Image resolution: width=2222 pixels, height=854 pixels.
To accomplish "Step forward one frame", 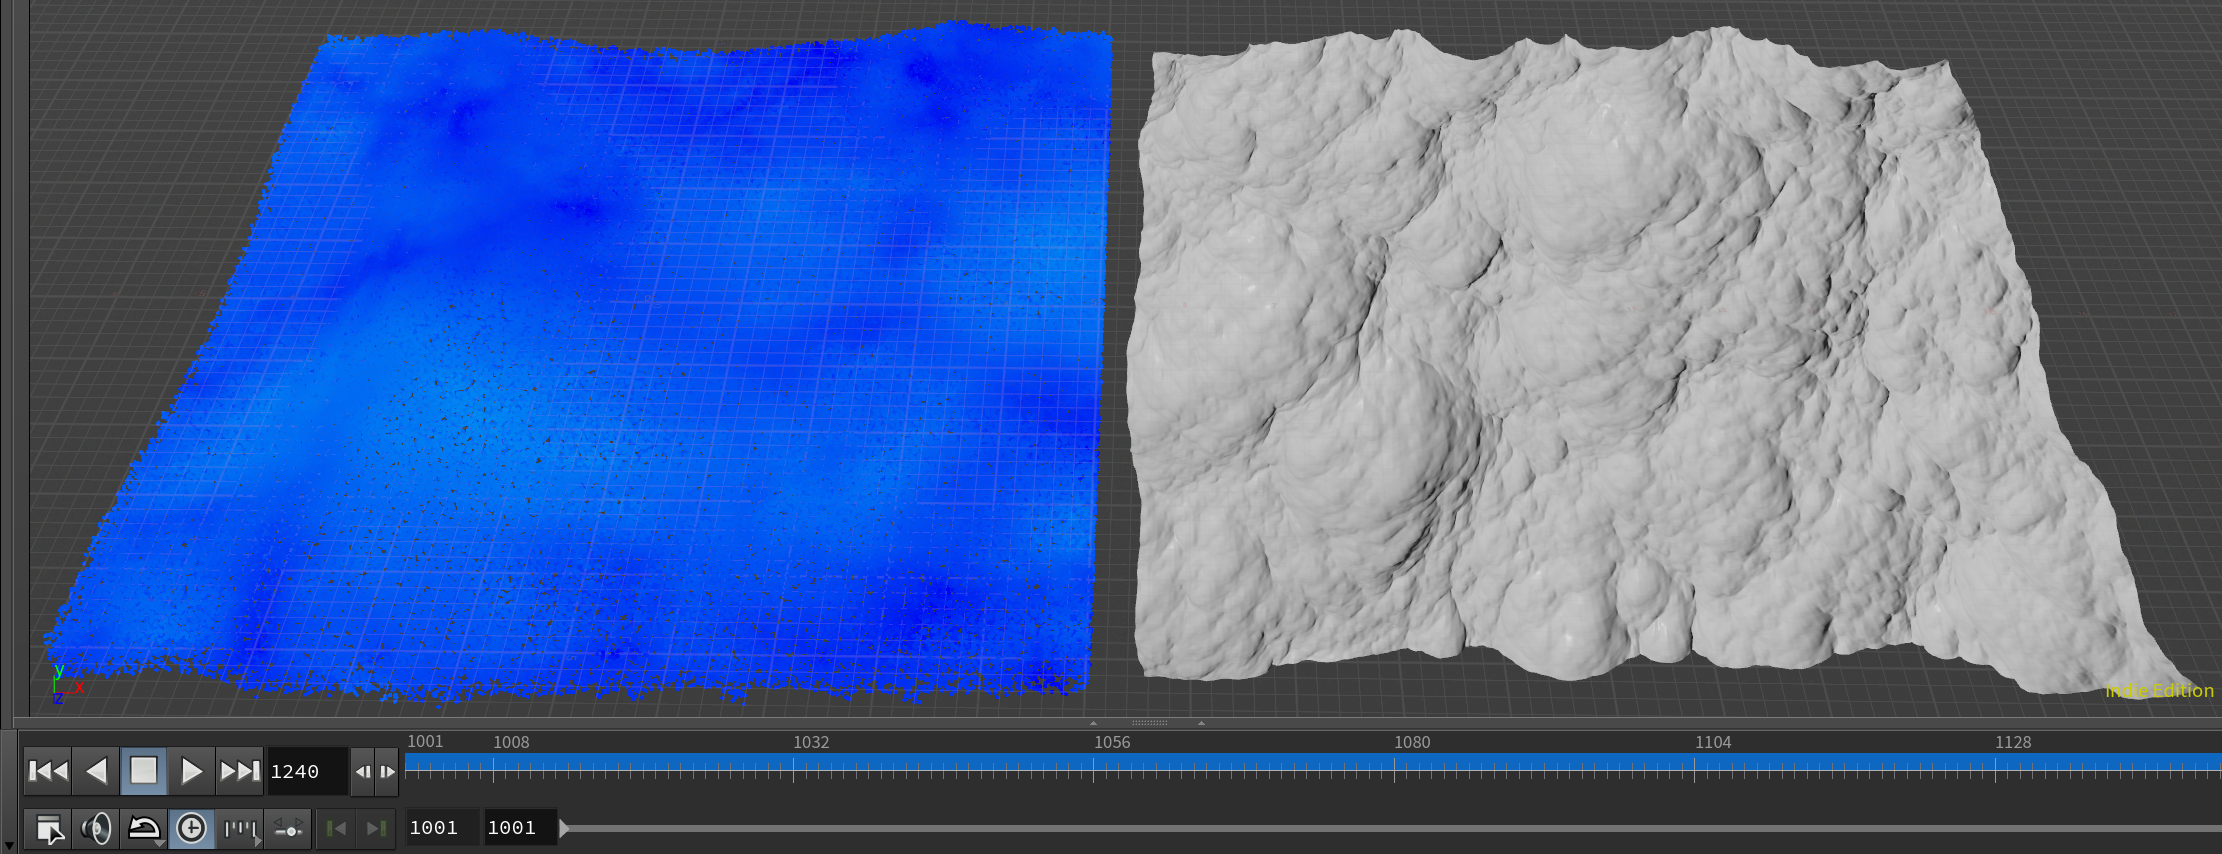I will pos(387,772).
